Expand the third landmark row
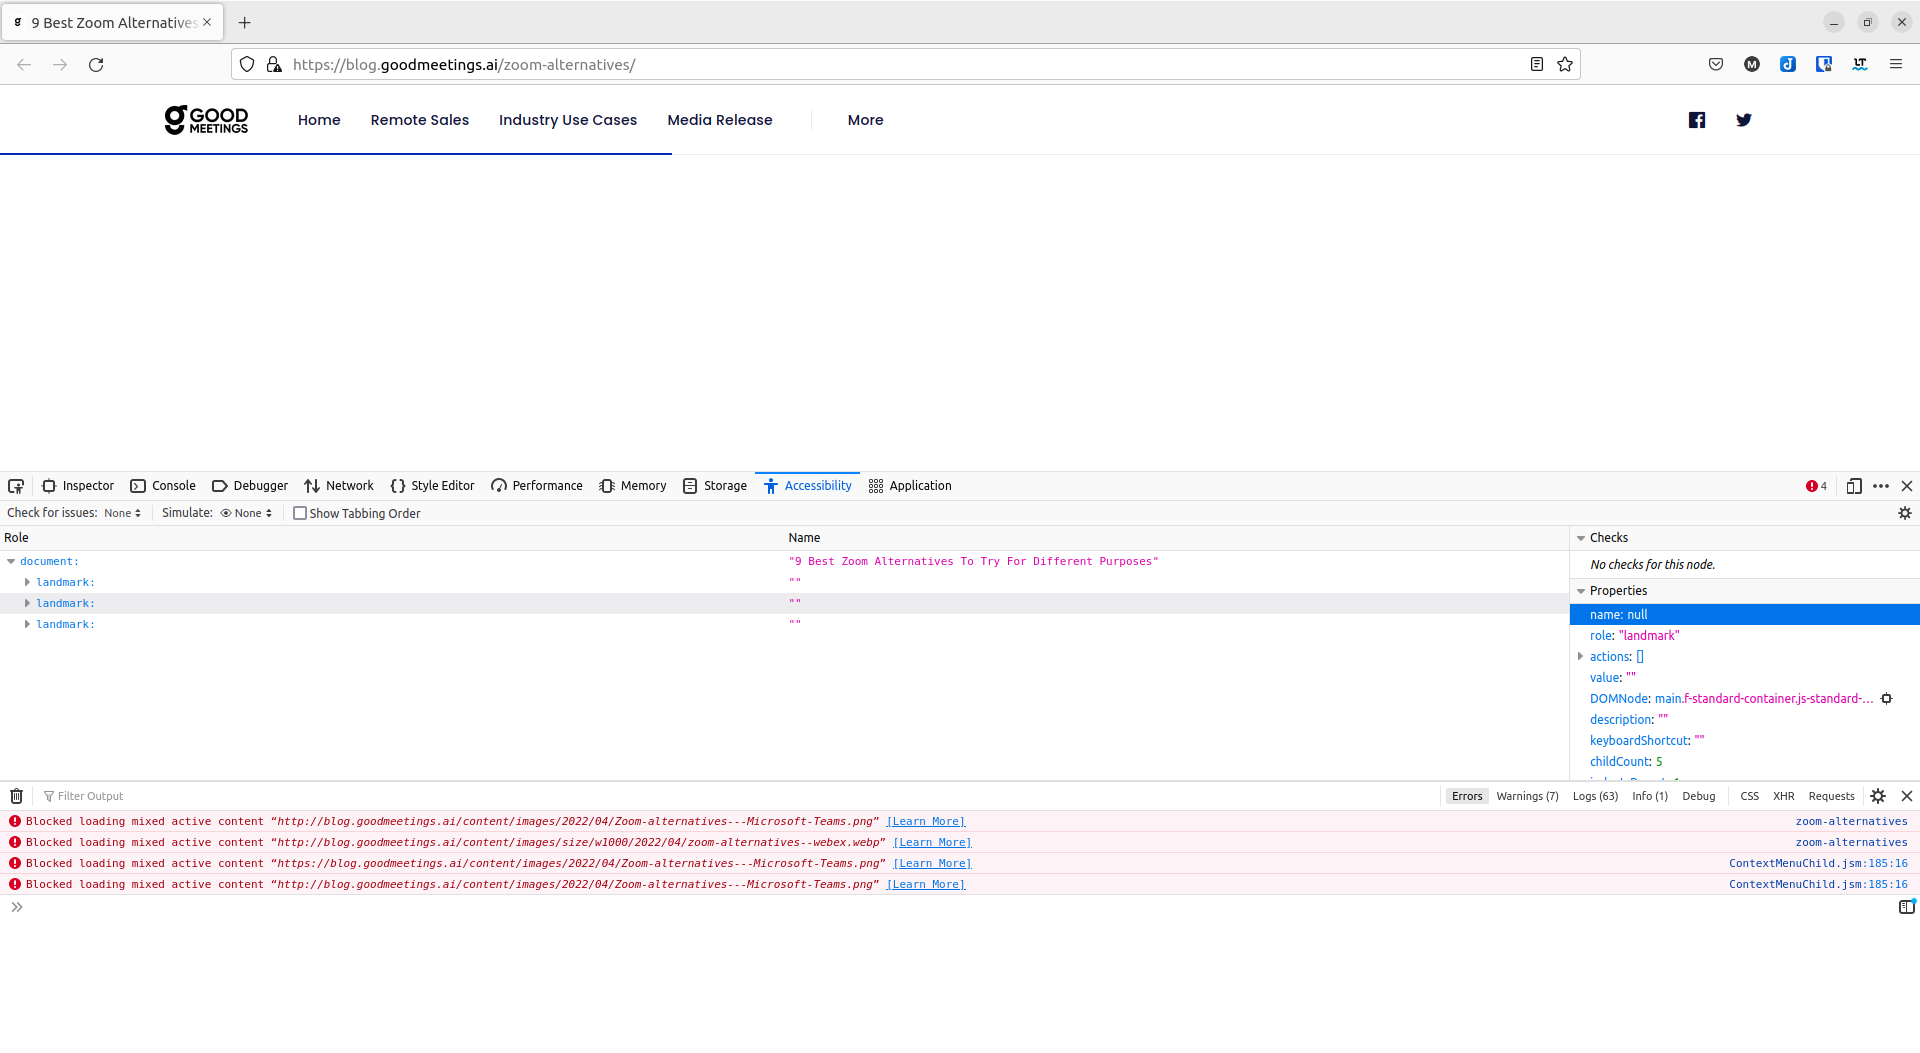 click(27, 625)
